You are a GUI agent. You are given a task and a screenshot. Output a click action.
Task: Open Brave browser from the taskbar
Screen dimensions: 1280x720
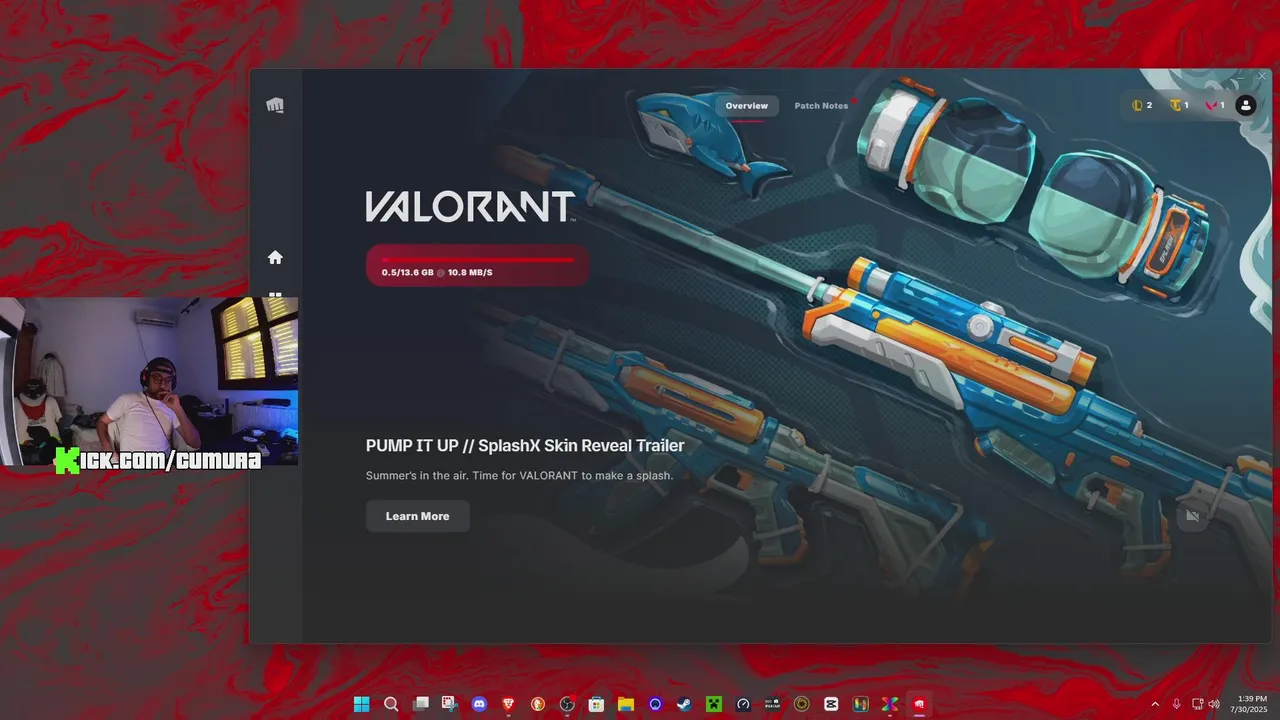pos(508,704)
